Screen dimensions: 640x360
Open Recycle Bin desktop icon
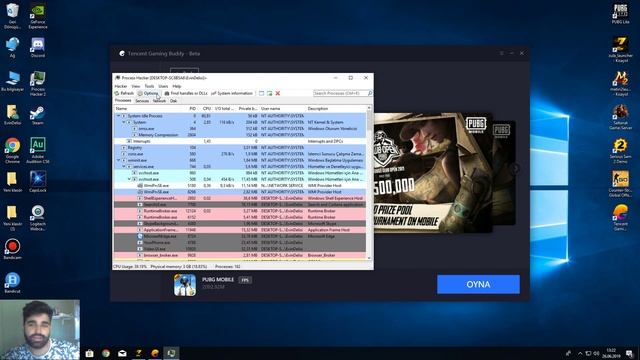pyautogui.click(x=12, y=16)
